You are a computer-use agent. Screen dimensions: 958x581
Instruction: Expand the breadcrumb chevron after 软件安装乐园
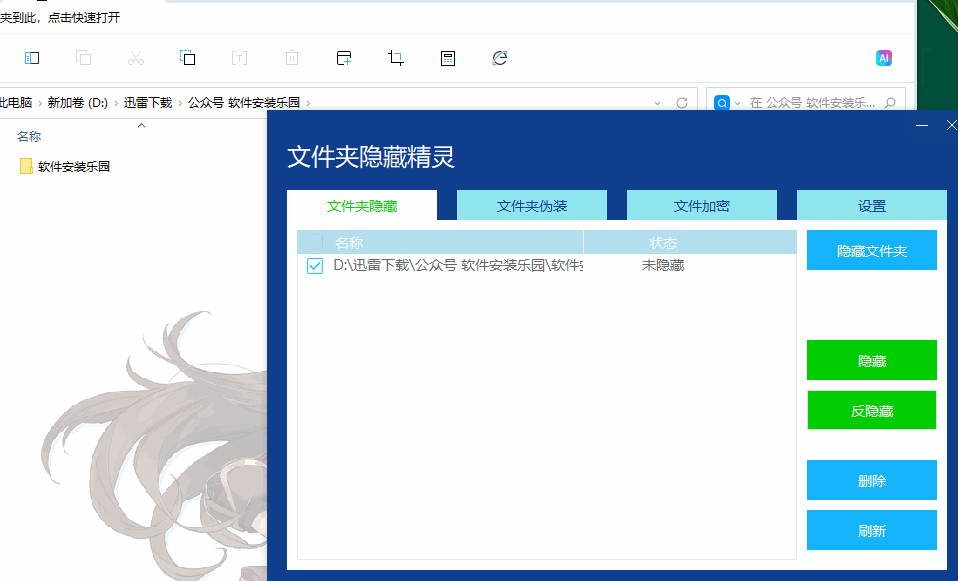pos(308,103)
